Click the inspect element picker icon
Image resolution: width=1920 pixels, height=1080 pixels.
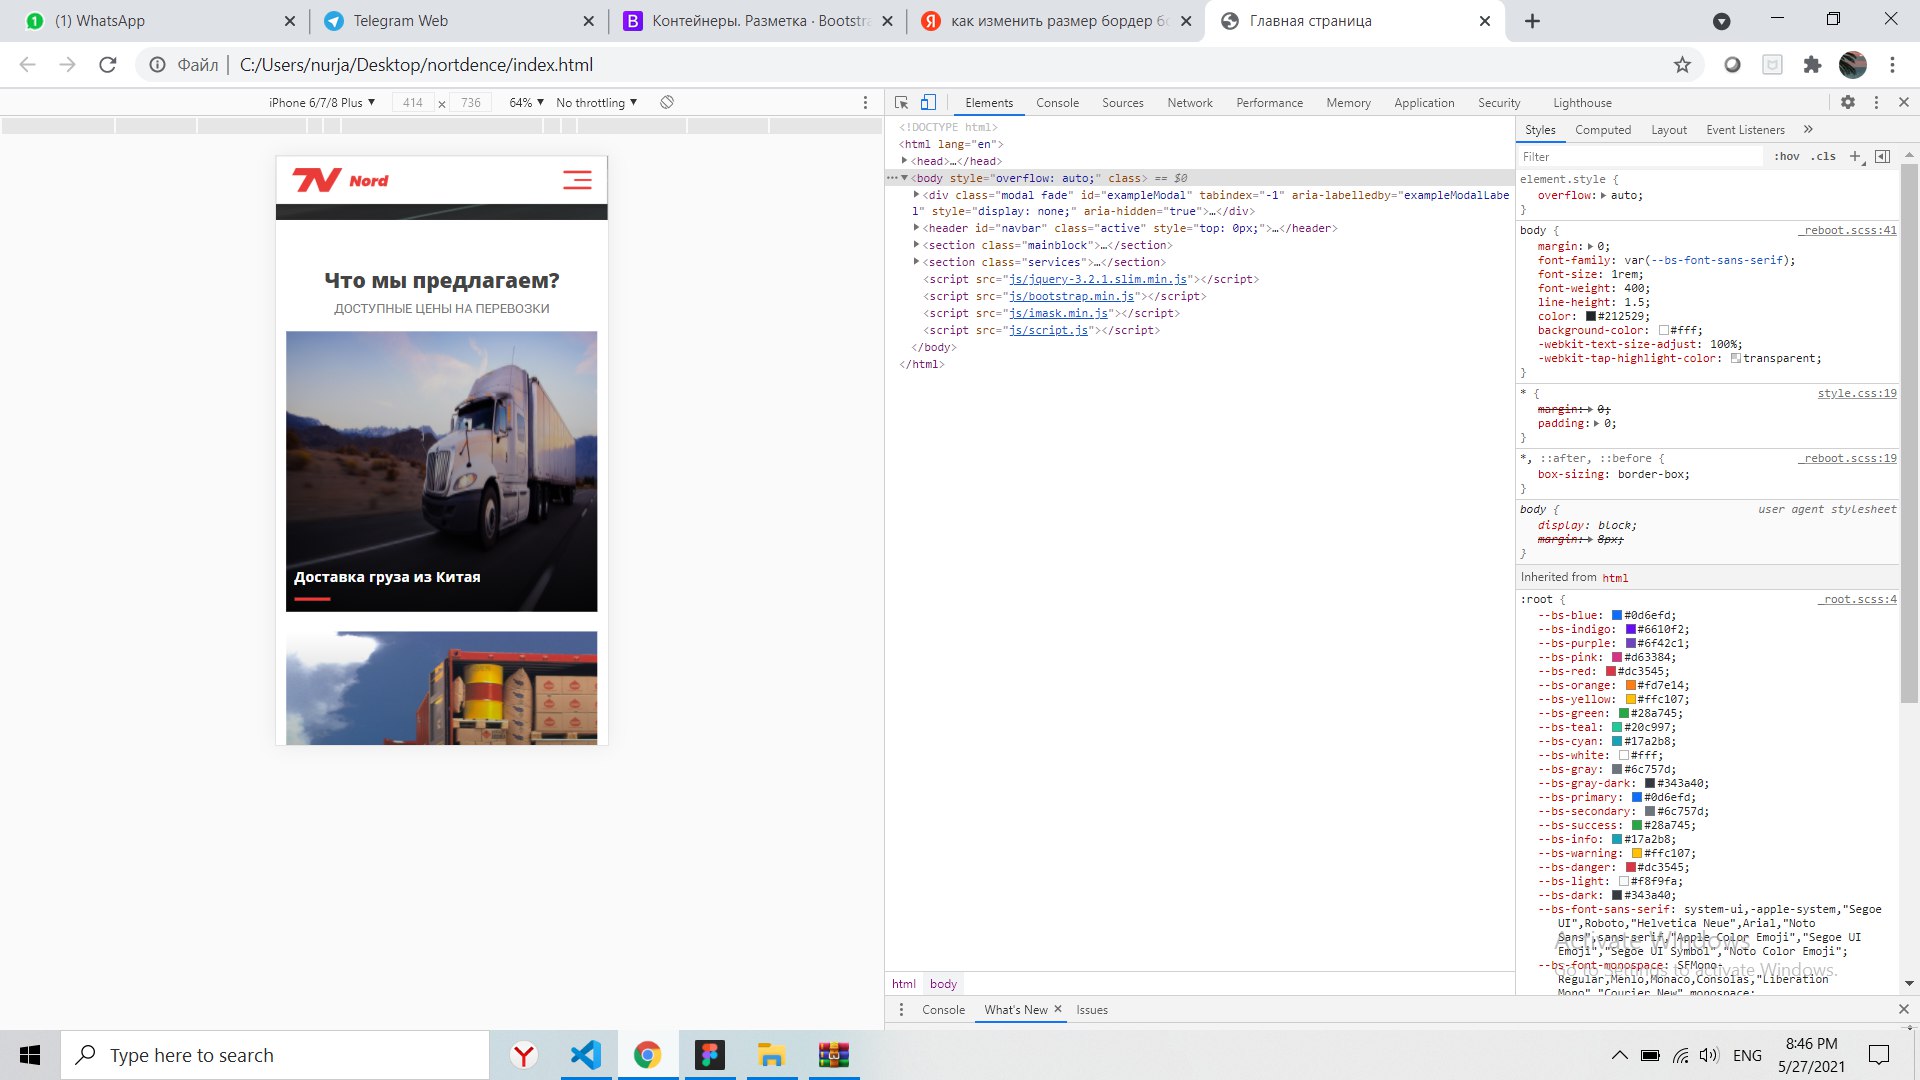pos(901,102)
